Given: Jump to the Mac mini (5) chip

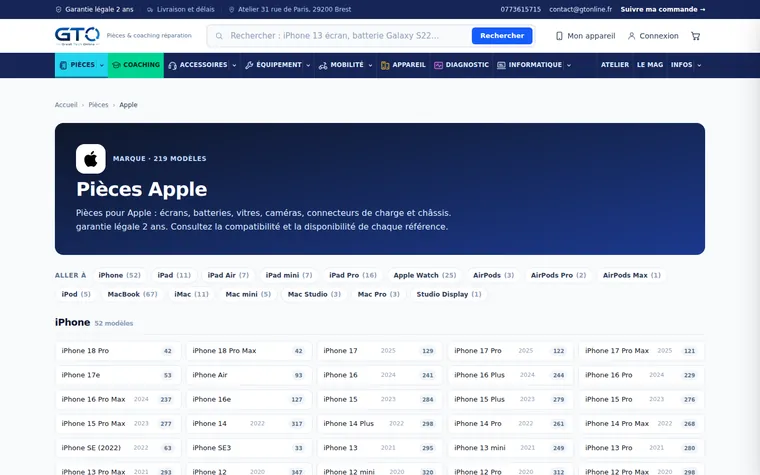Looking at the screenshot, I should coord(248,294).
